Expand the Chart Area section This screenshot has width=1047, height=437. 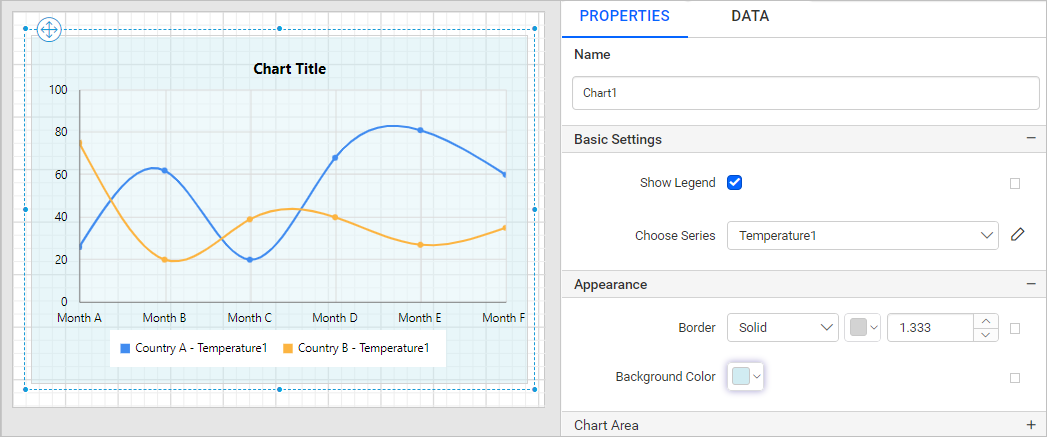[x=1032, y=425]
